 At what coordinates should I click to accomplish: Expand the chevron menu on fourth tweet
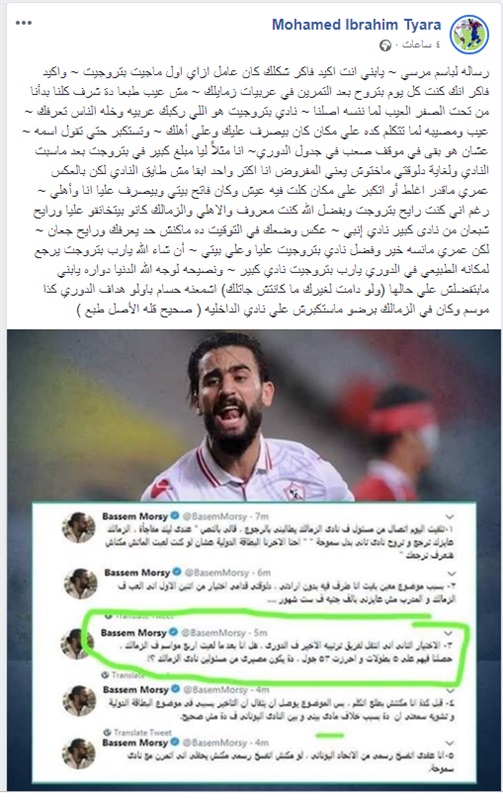(x=450, y=690)
